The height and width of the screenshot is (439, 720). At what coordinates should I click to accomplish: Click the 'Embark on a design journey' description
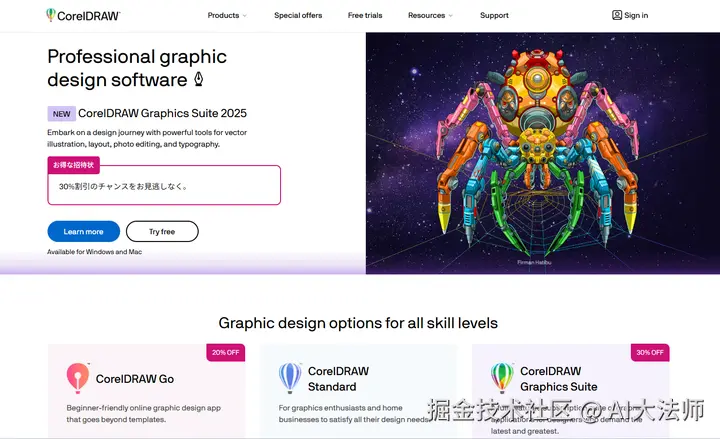point(147,138)
